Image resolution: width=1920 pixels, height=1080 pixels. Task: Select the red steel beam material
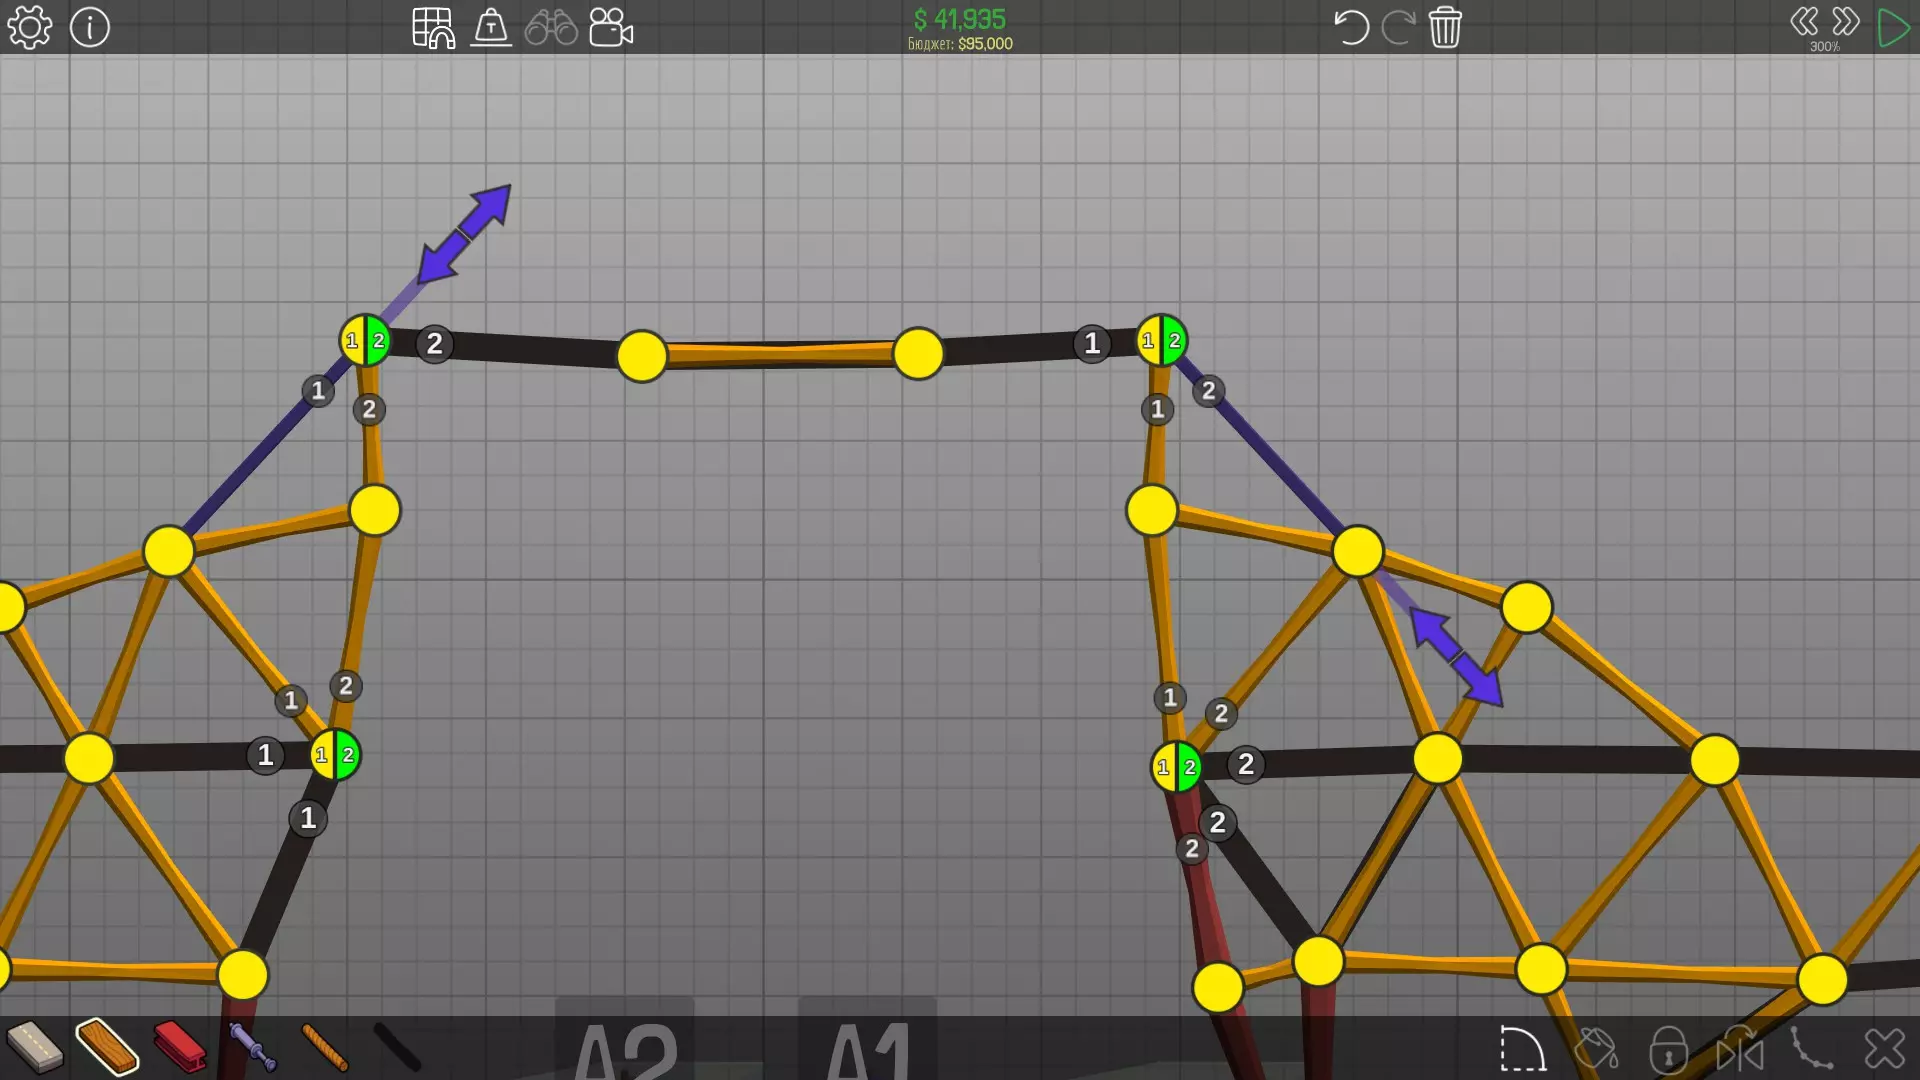[180, 1046]
